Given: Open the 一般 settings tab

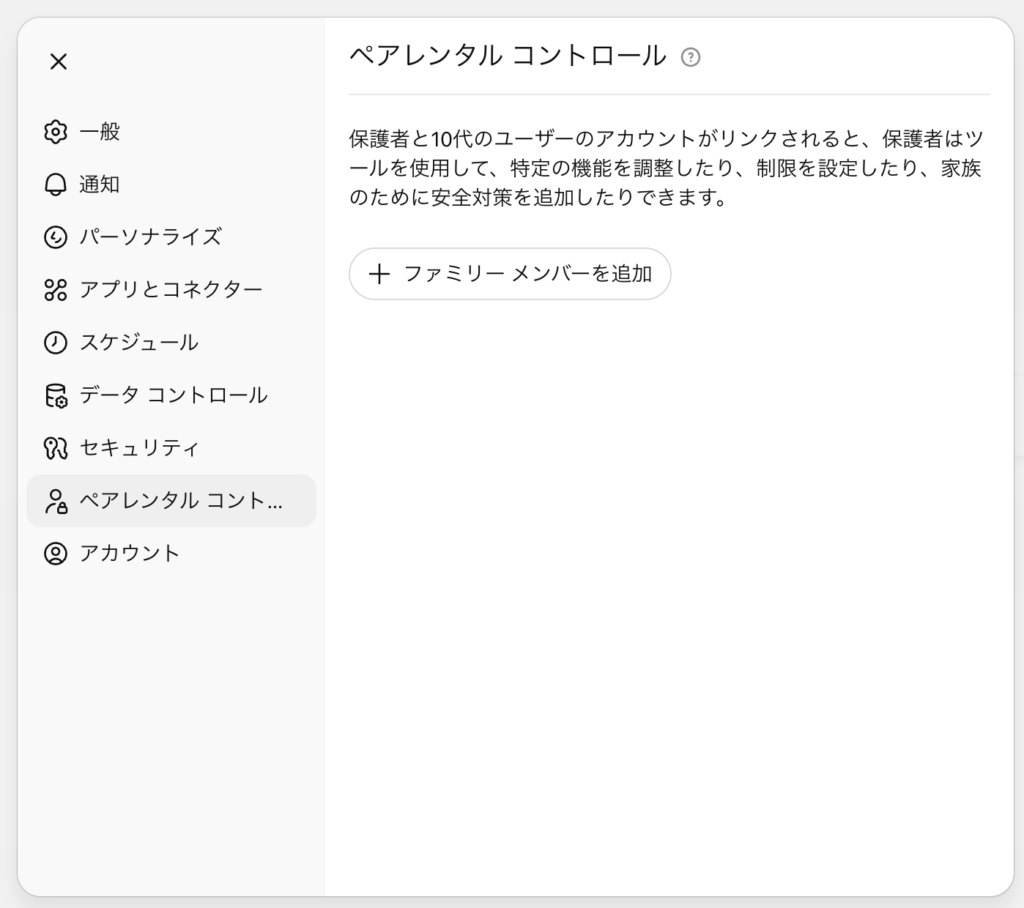Looking at the screenshot, I should point(100,132).
